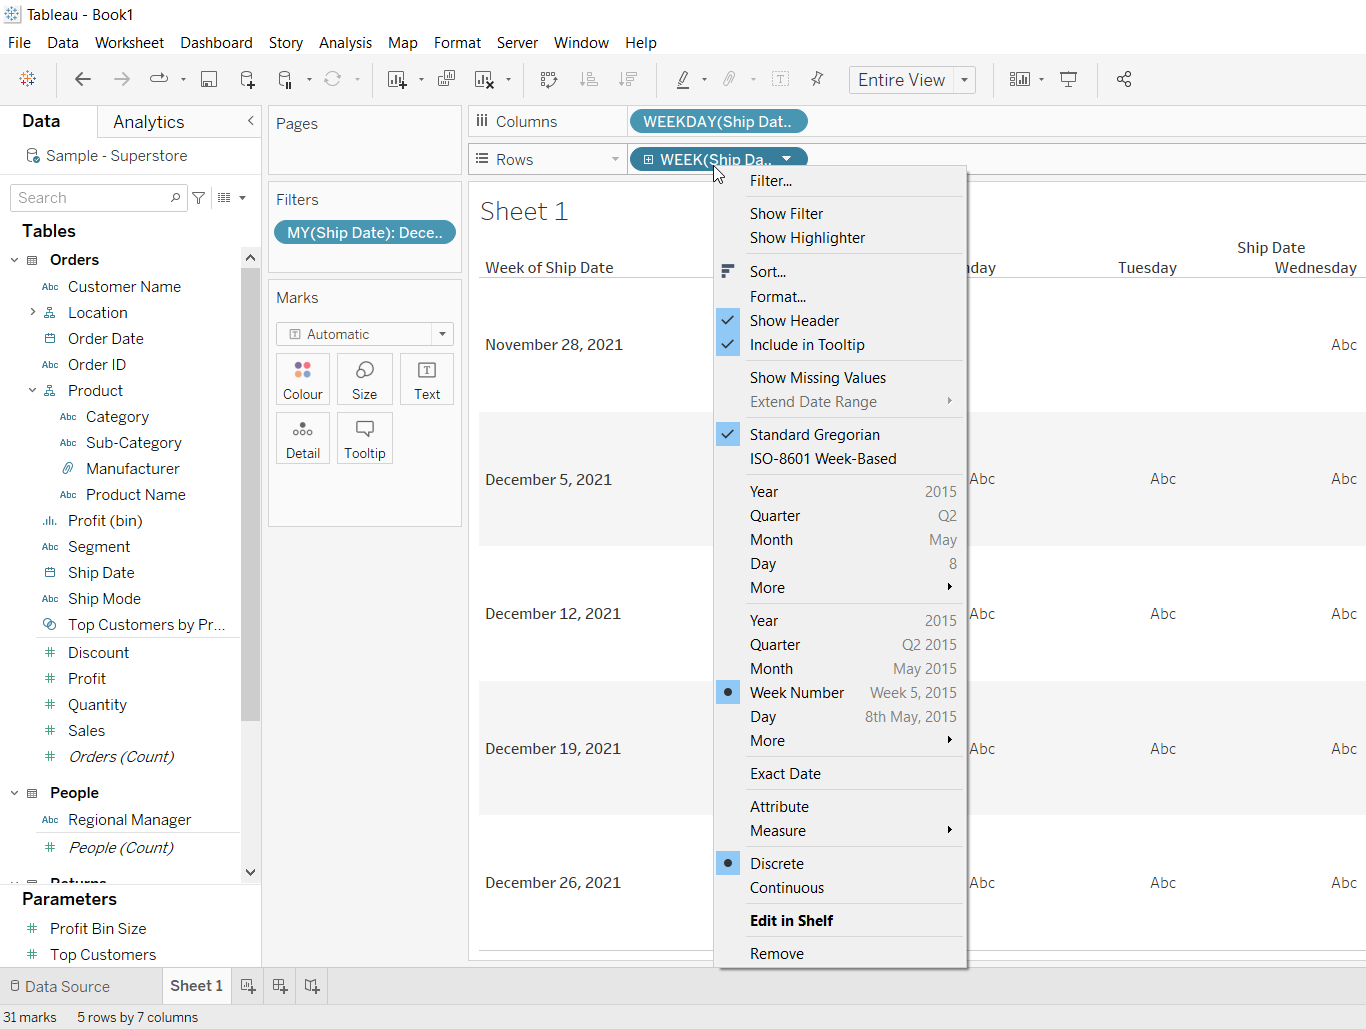Viewport: 1366px width, 1029px height.
Task: Collapse the Product table expander
Action: click(x=31, y=390)
